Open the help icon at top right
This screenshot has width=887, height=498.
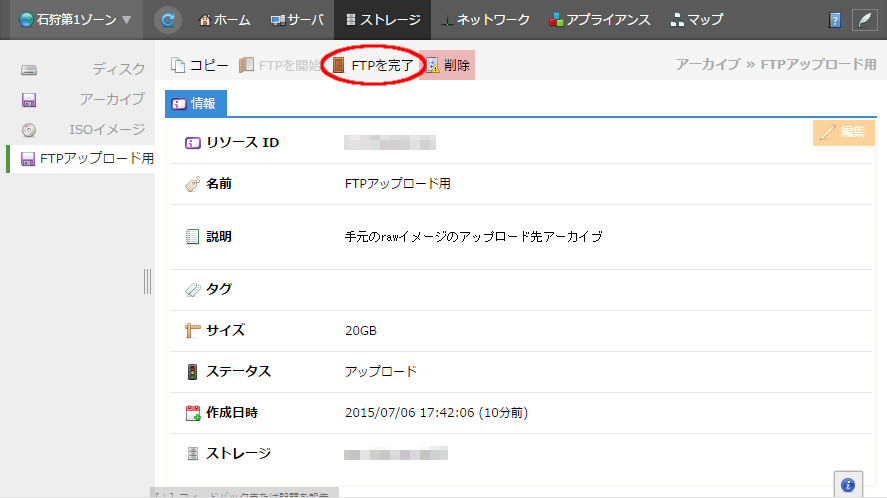(x=835, y=20)
